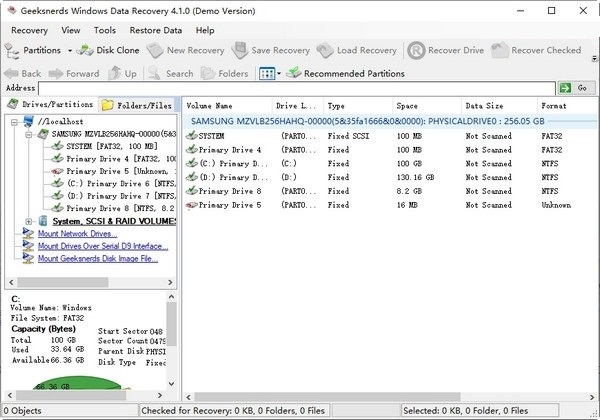The height and width of the screenshot is (420, 600).
Task: Open the Restore Data menu
Action: point(156,30)
